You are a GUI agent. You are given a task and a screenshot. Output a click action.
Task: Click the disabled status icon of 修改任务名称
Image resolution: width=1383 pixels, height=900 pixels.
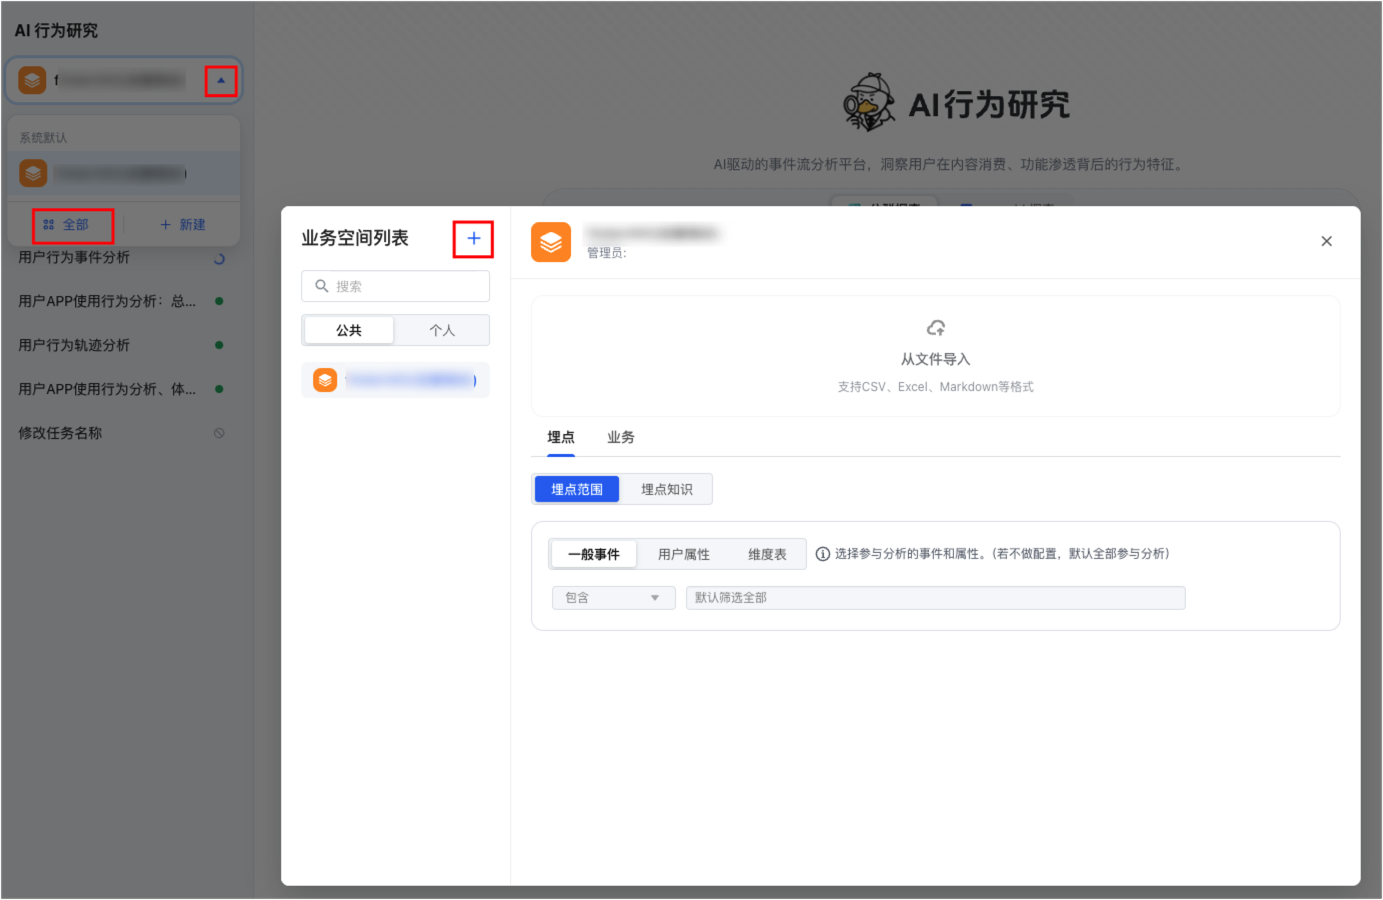click(219, 433)
